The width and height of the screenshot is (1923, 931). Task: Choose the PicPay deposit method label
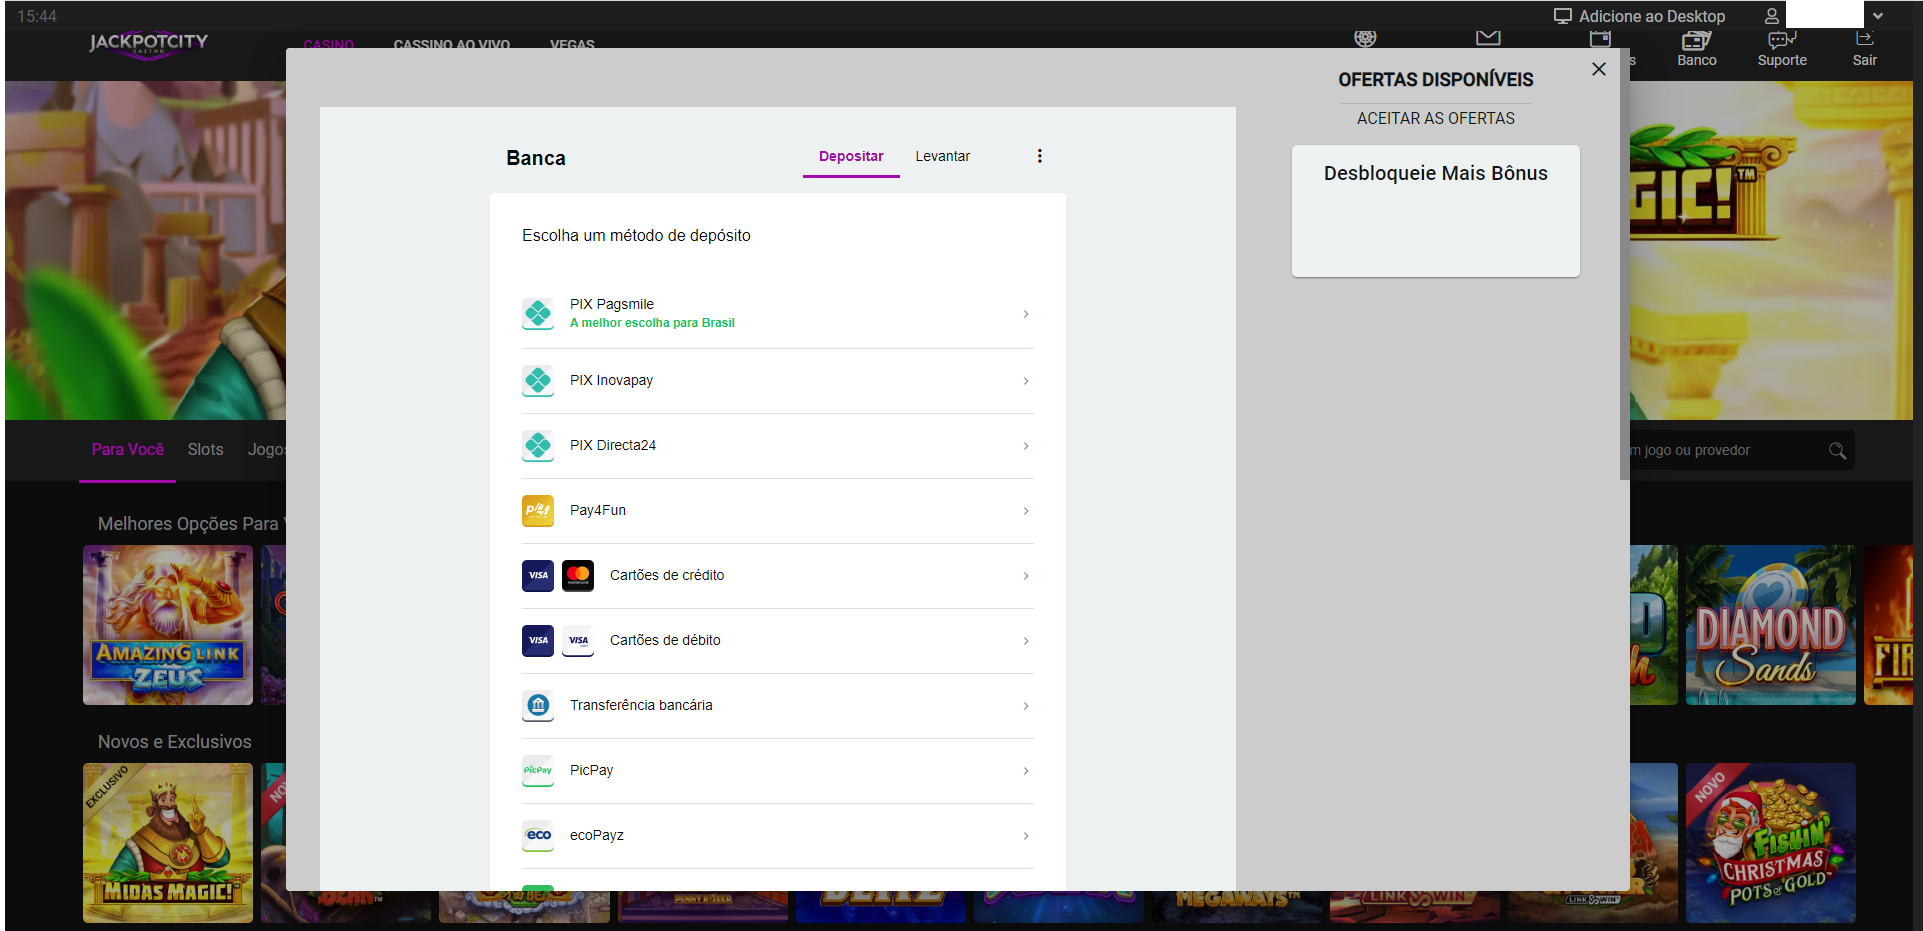[x=591, y=771]
